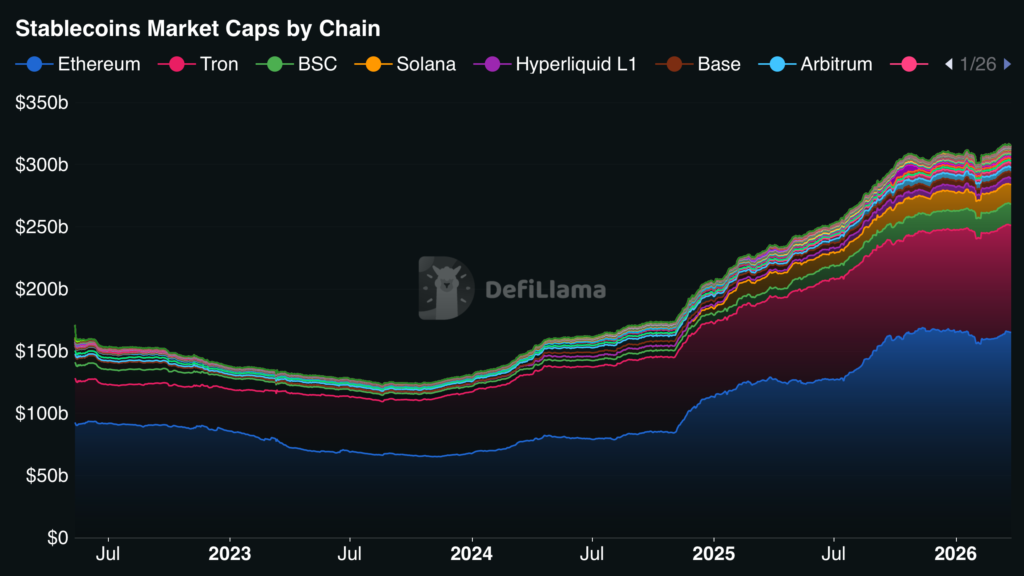Viewport: 1024px width, 576px height.
Task: Toggle the Tron series label
Action: tap(219, 64)
